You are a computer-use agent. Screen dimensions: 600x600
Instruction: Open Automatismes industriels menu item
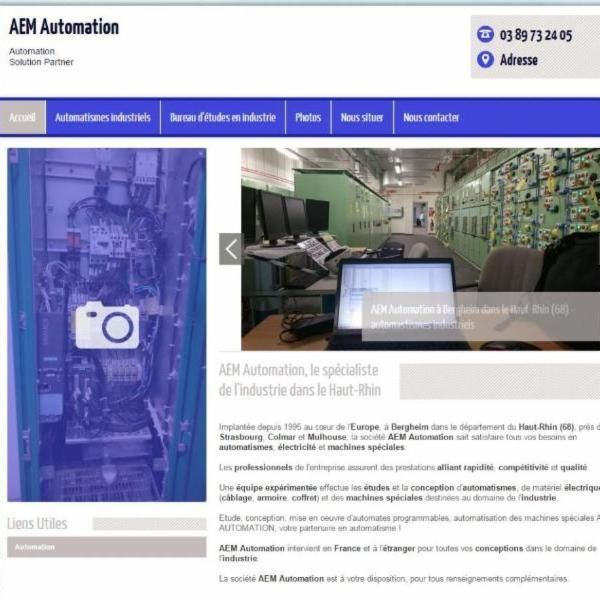click(x=103, y=117)
